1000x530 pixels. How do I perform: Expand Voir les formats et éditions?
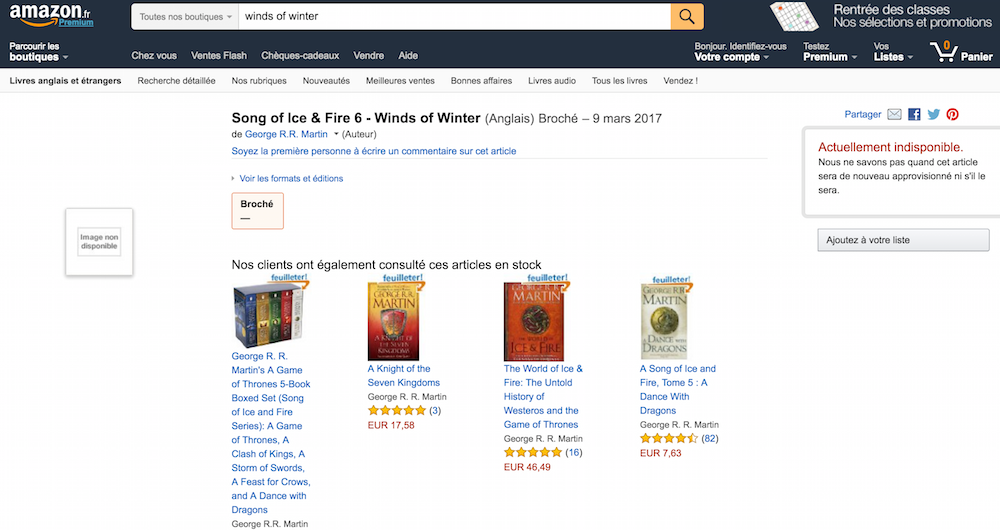pos(291,179)
